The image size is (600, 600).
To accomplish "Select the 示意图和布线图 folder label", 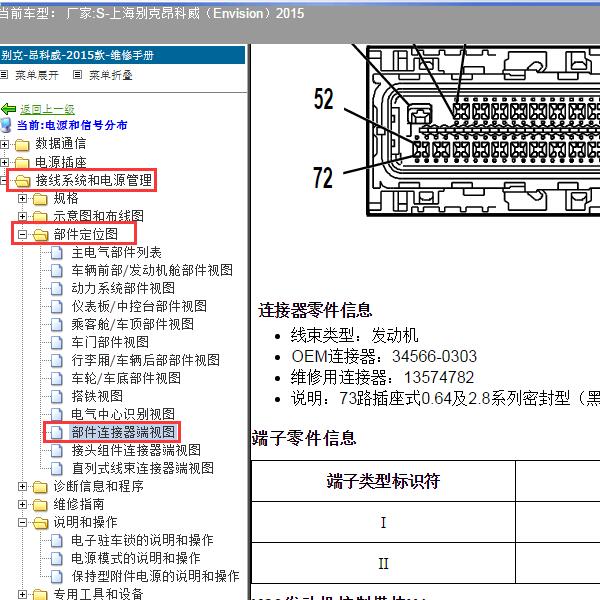I will (98, 217).
